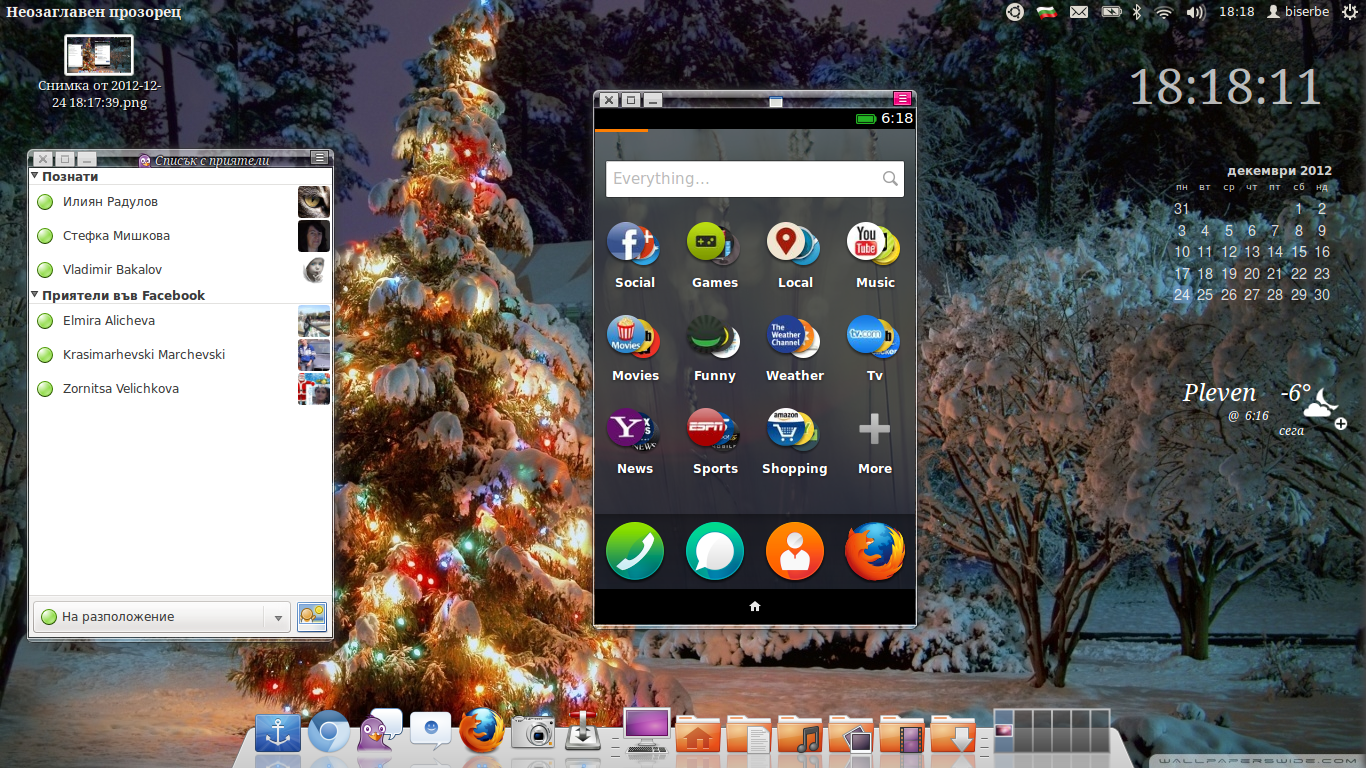This screenshot has height=768, width=1366.
Task: Switch to the first workspace thumbnail in the dock
Action: (x=1003, y=731)
